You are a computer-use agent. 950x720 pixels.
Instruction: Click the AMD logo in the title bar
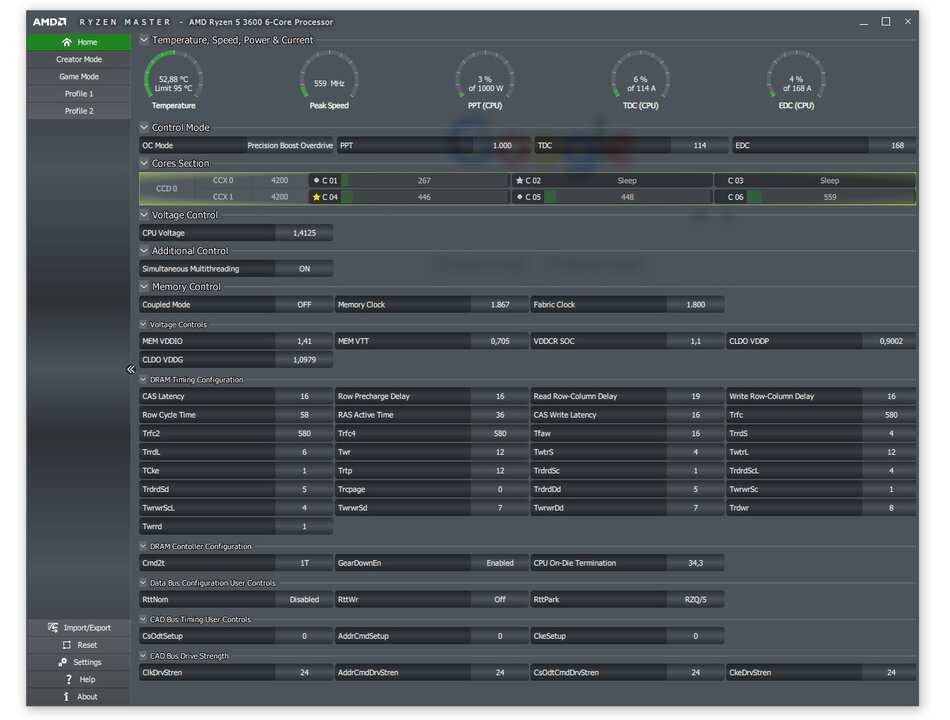pyautogui.click(x=50, y=22)
